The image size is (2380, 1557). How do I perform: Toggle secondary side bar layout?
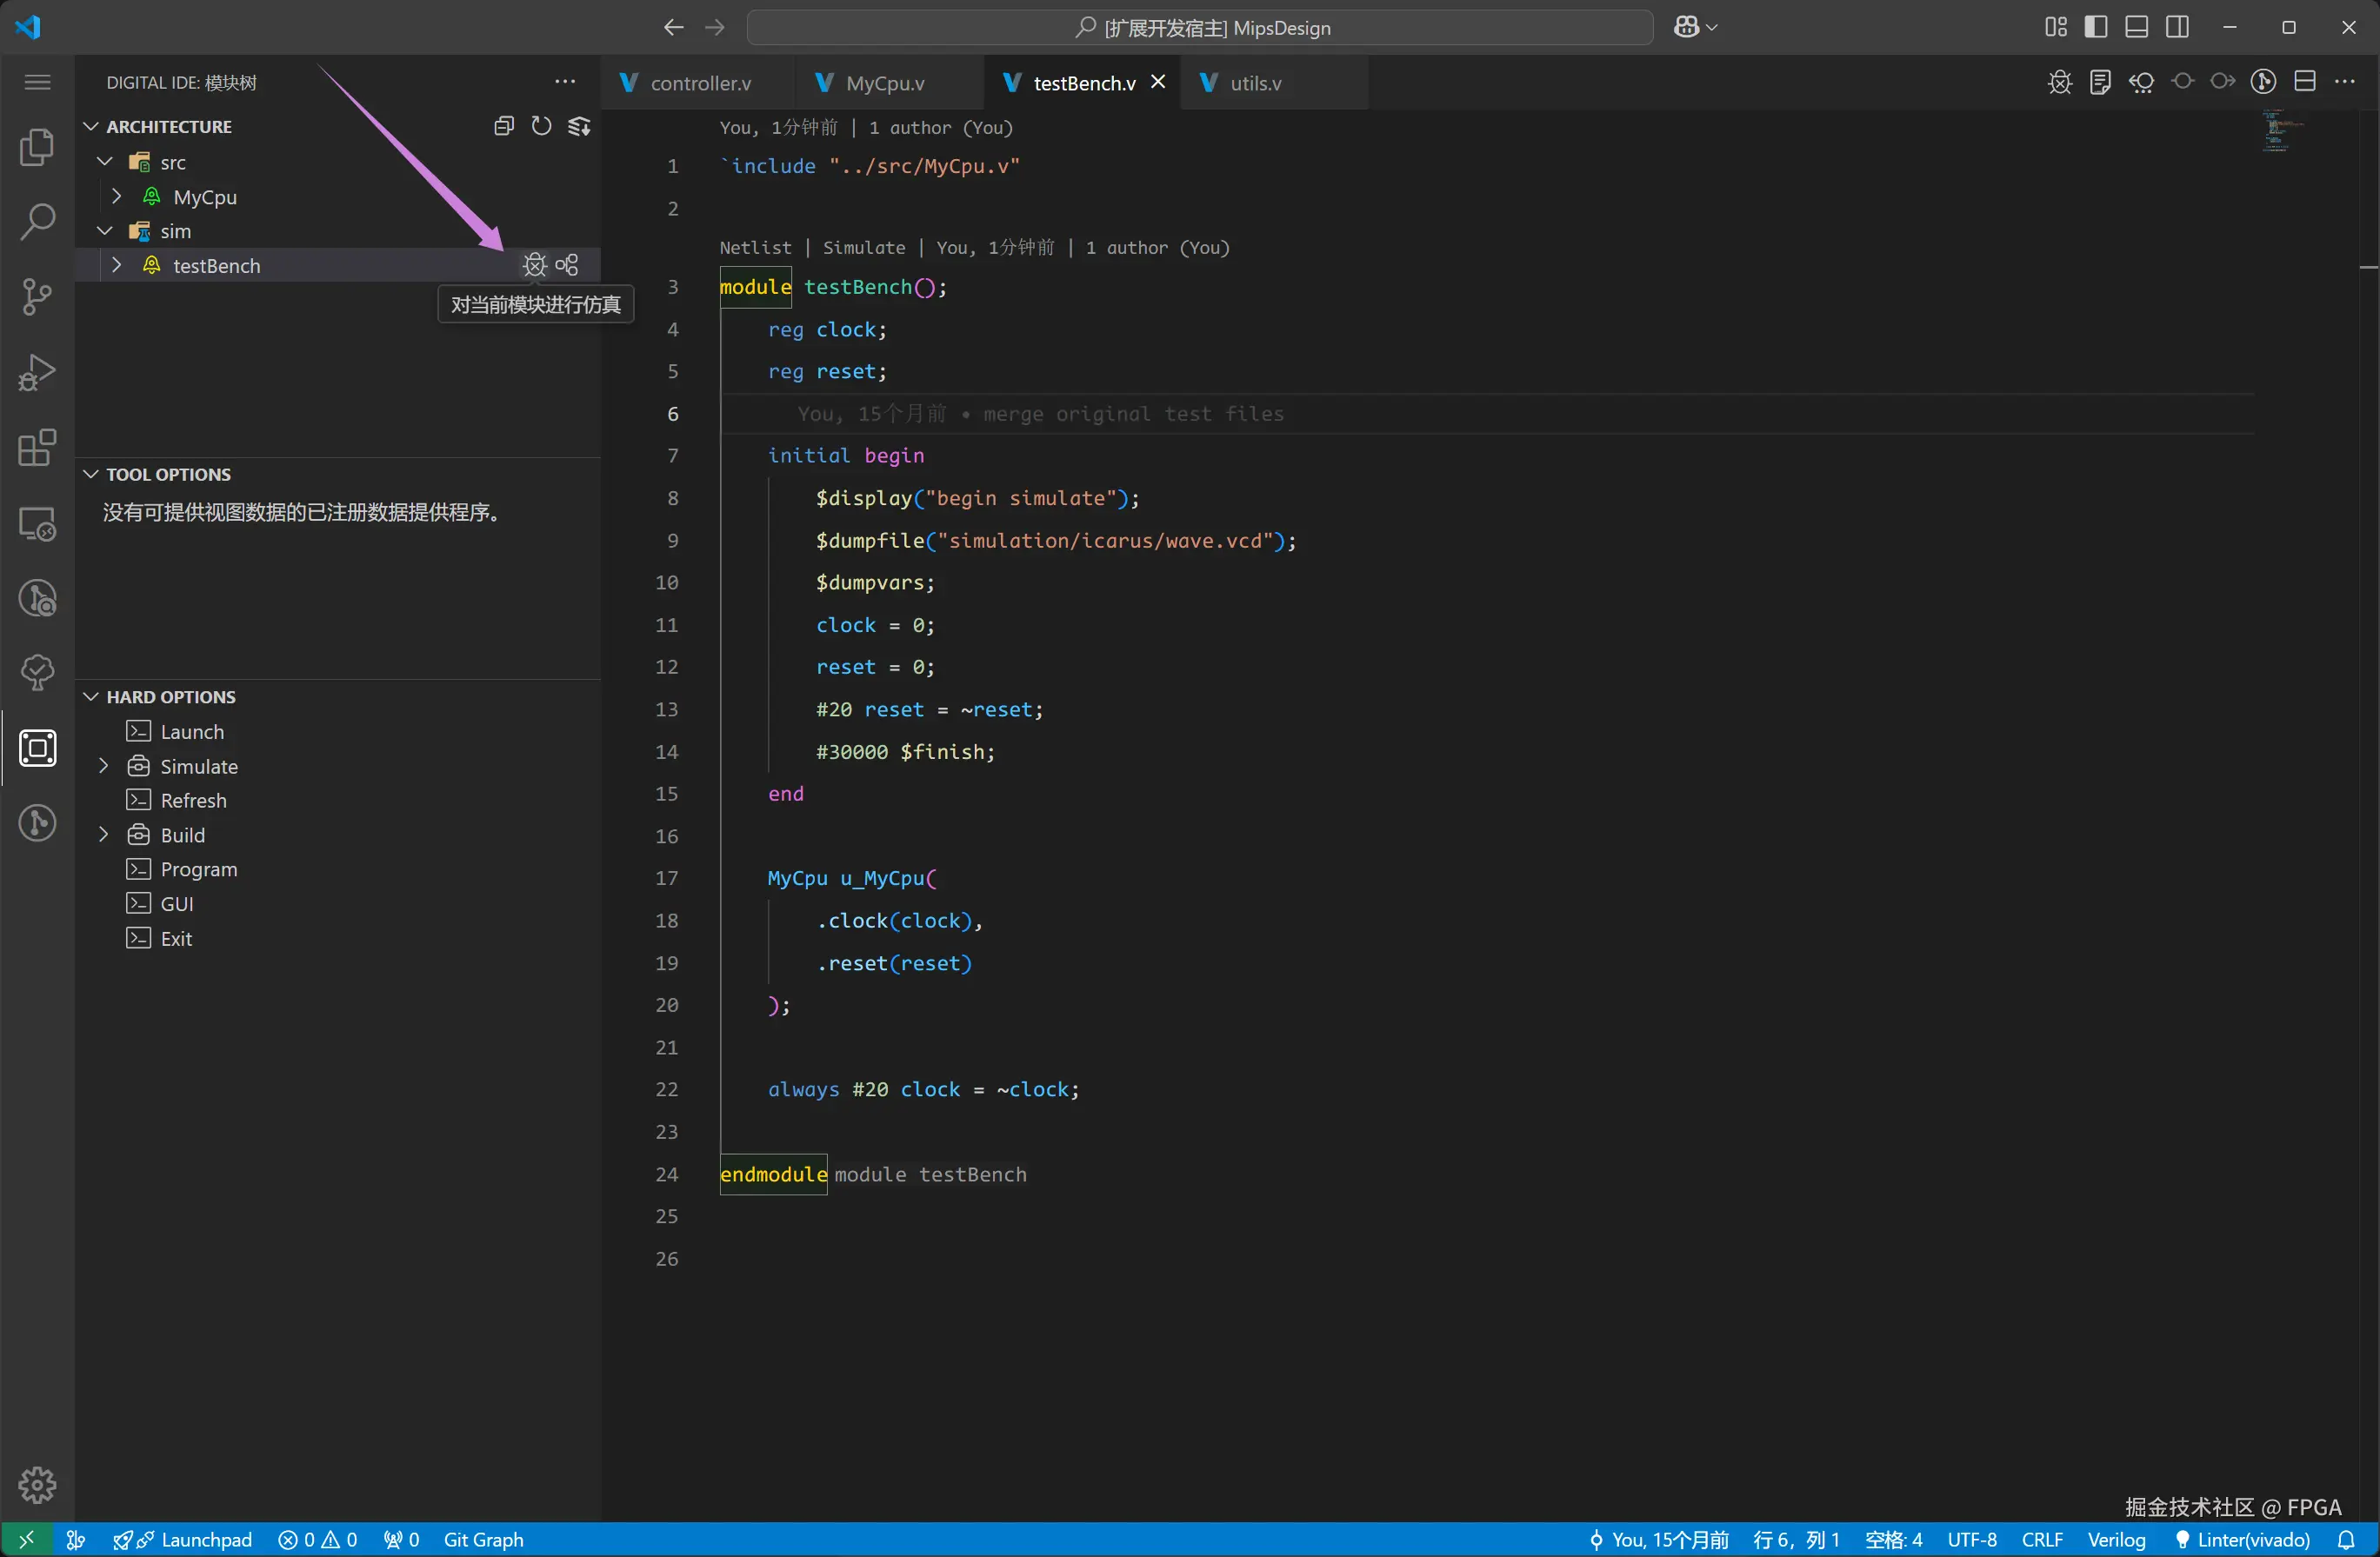[2177, 27]
